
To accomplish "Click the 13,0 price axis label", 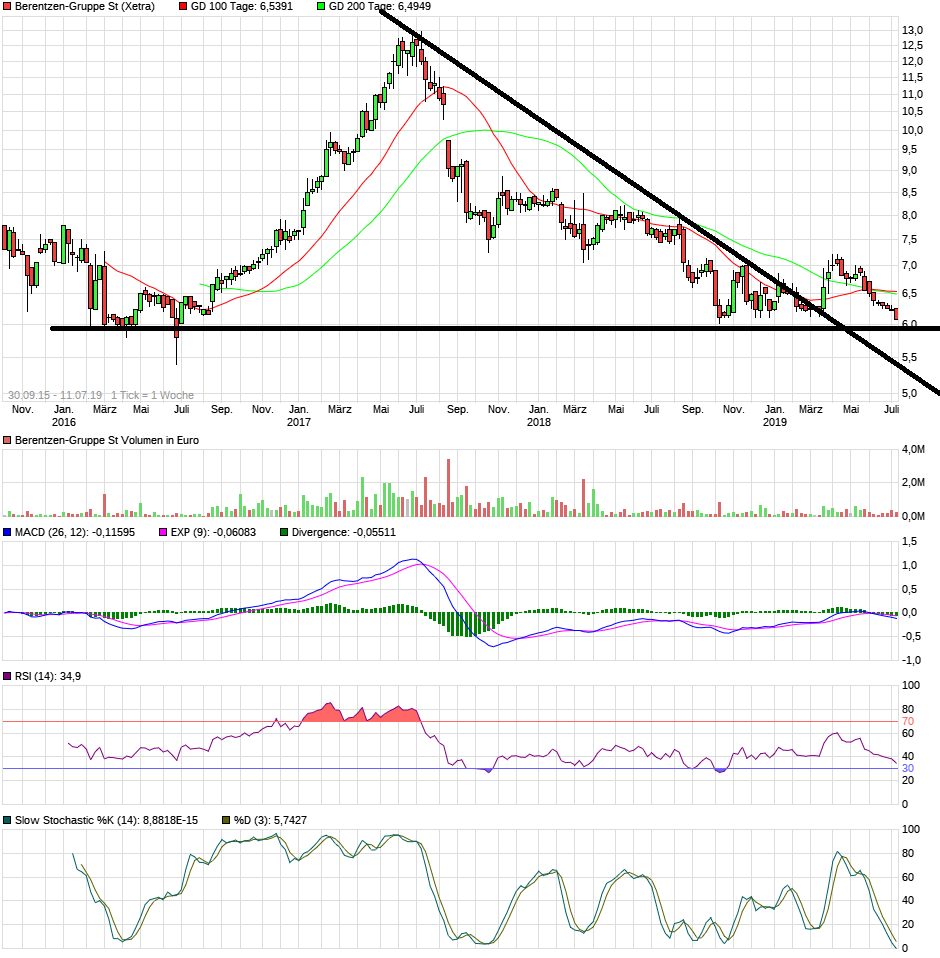I will tap(913, 30).
